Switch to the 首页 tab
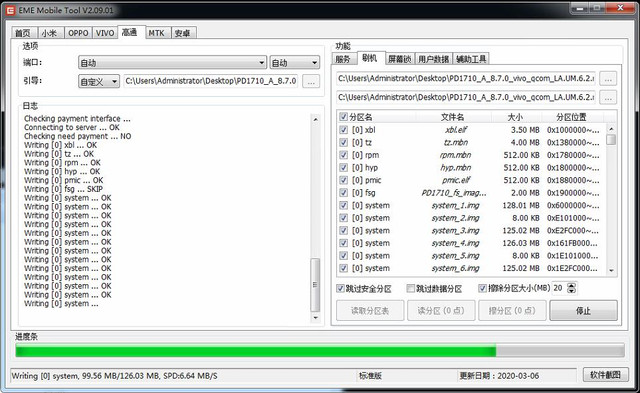Screen dimensions: 640x393 [23, 33]
